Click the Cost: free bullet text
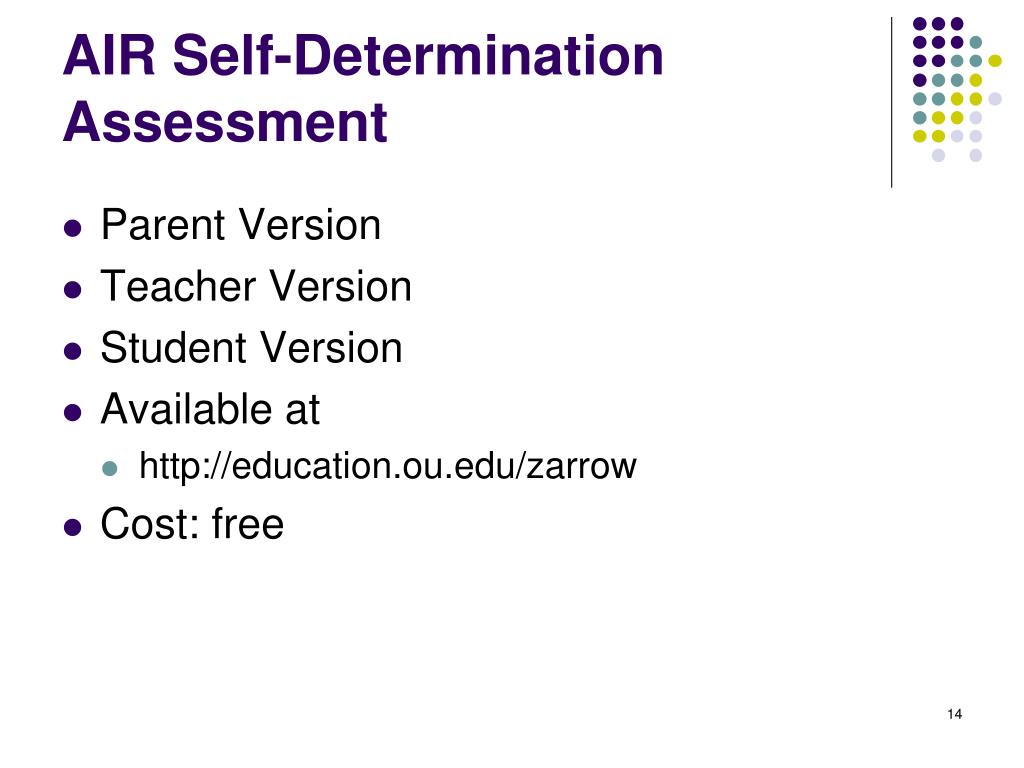1024x768 pixels. point(192,524)
